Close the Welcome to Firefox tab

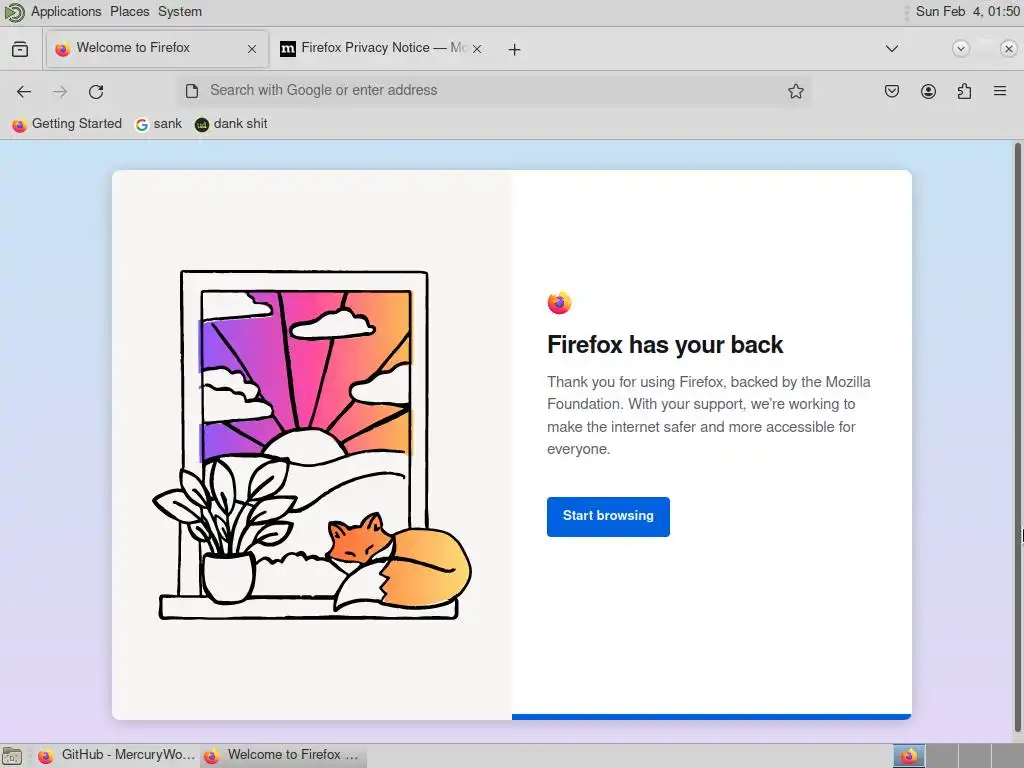[x=251, y=49]
